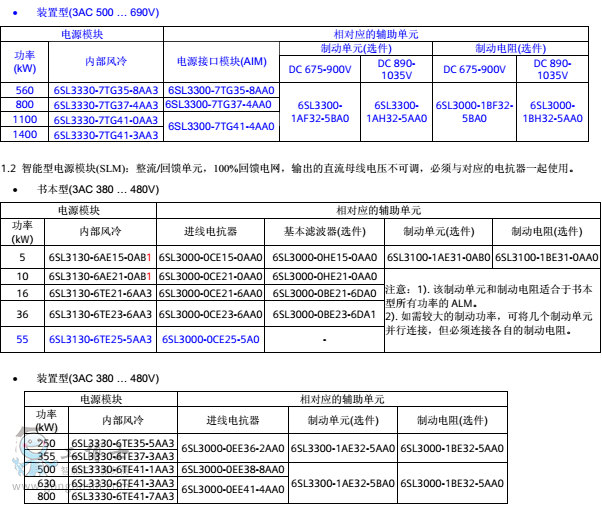Viewport: 602px width, 506px height.
Task: Click filter 6SL3000-0BE23-6DA1
Action: click(325, 314)
